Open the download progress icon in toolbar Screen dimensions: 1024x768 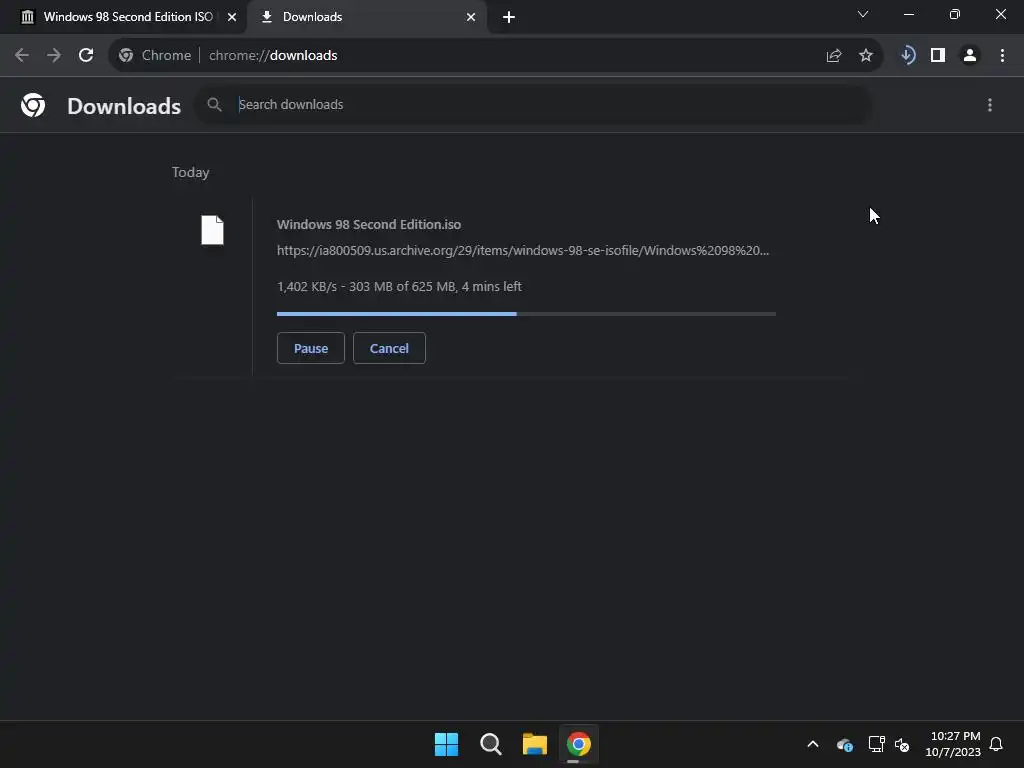908,56
